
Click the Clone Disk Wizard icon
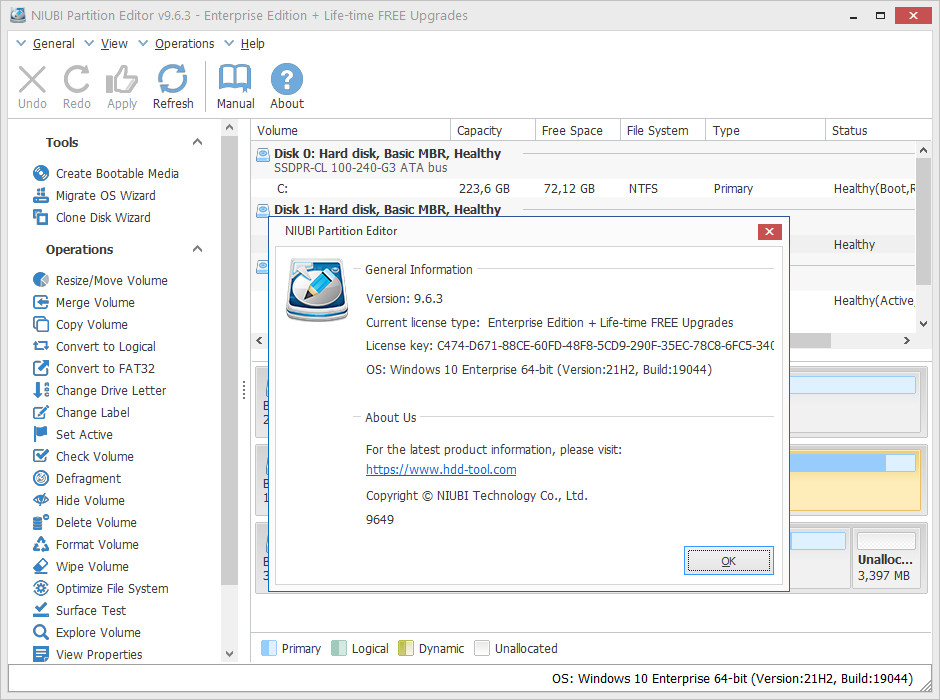pos(41,217)
